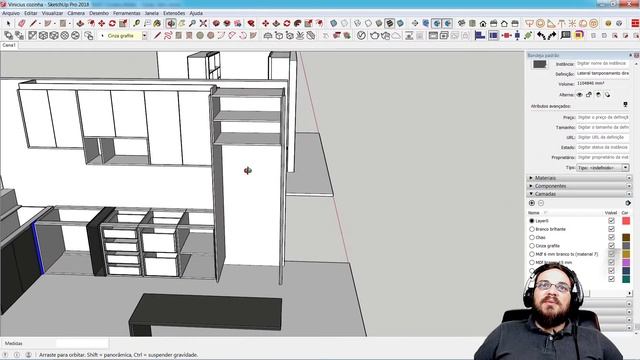
Task: Activate the Pan hand tool
Action: [182, 24]
